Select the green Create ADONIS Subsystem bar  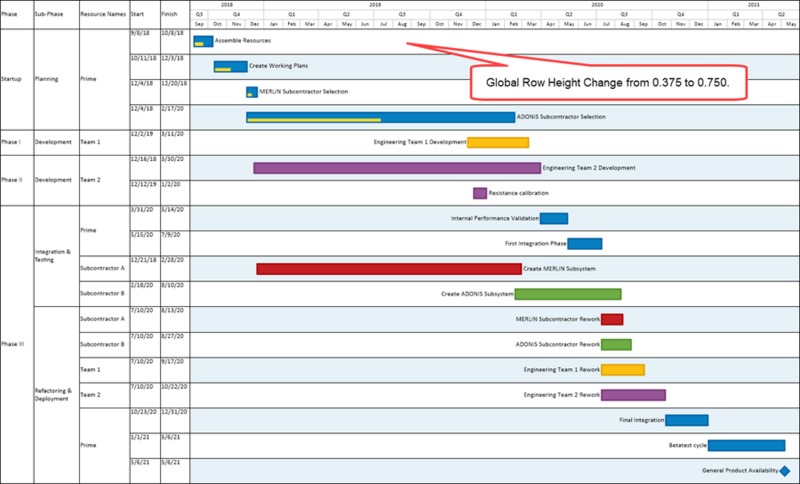568,294
